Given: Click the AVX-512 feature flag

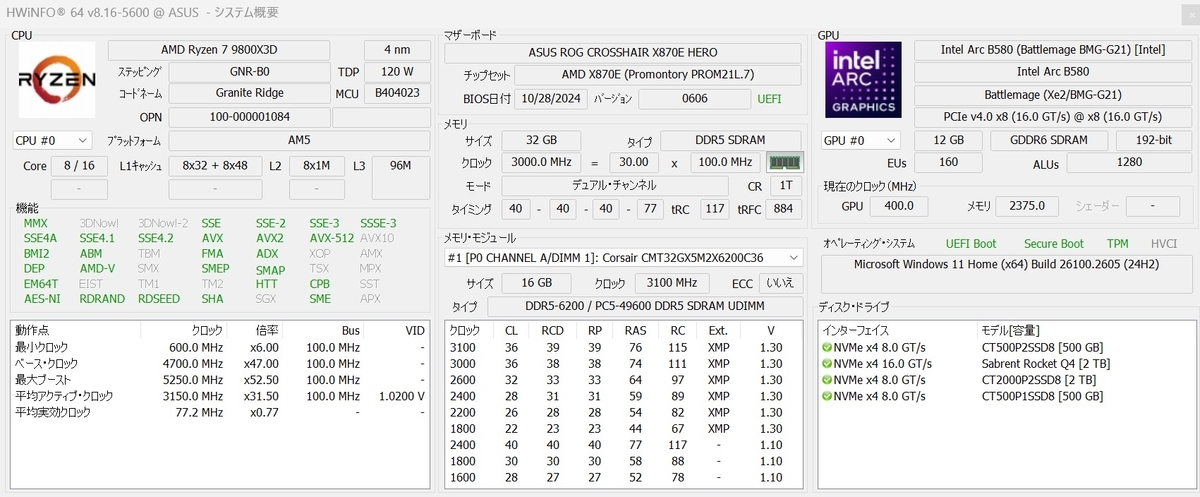Looking at the screenshot, I should [331, 238].
